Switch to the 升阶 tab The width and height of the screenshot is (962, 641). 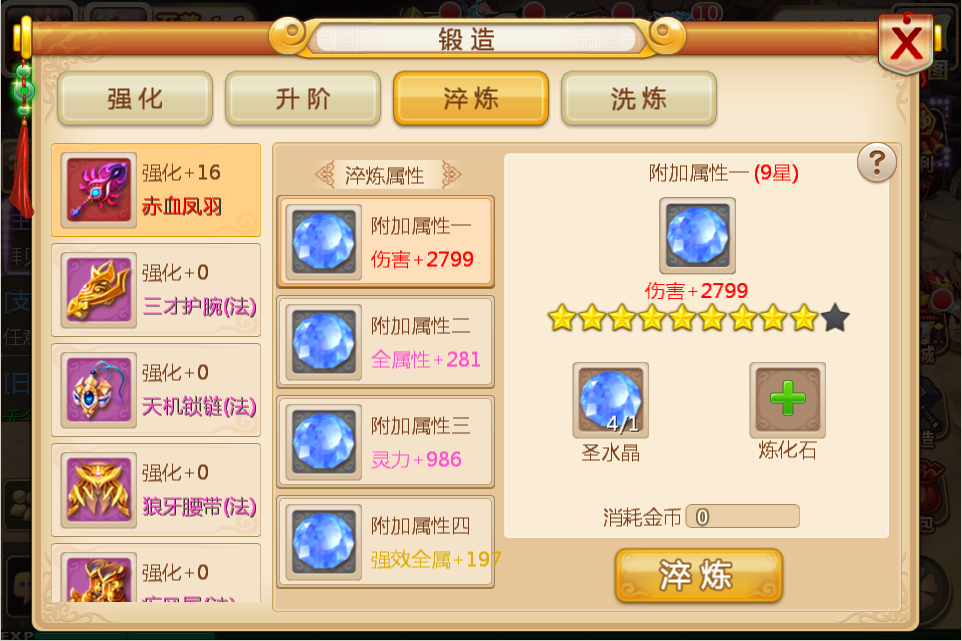coord(303,98)
